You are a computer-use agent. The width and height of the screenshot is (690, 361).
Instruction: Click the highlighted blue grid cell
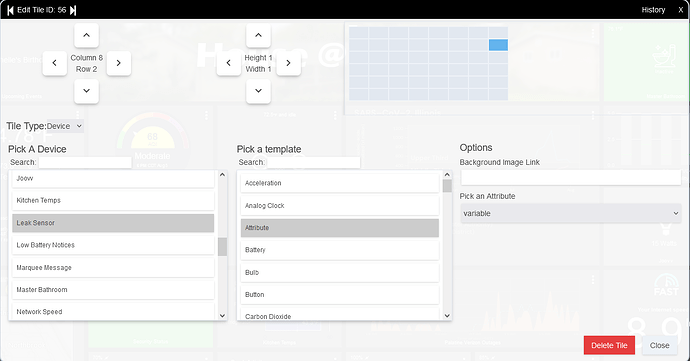pos(498,45)
